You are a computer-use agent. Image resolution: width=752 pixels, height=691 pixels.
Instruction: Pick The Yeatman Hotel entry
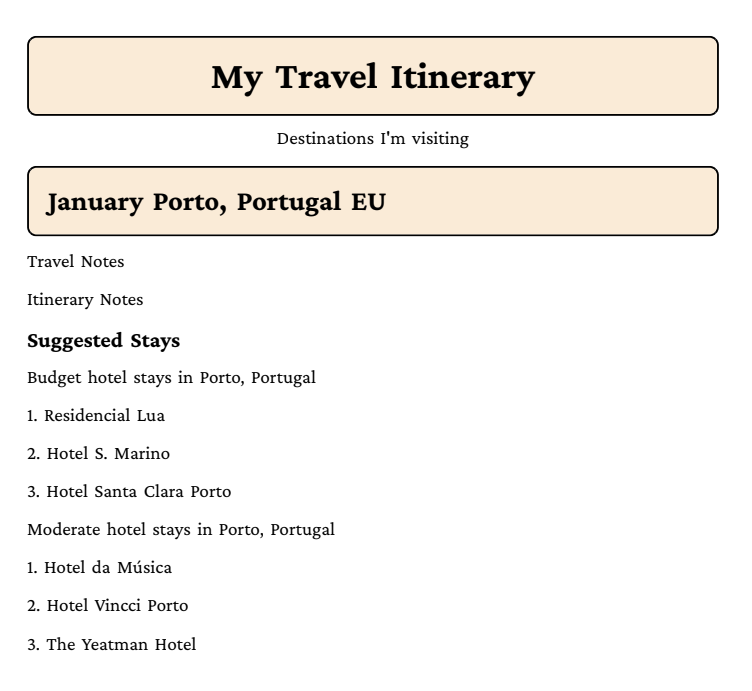(112, 644)
